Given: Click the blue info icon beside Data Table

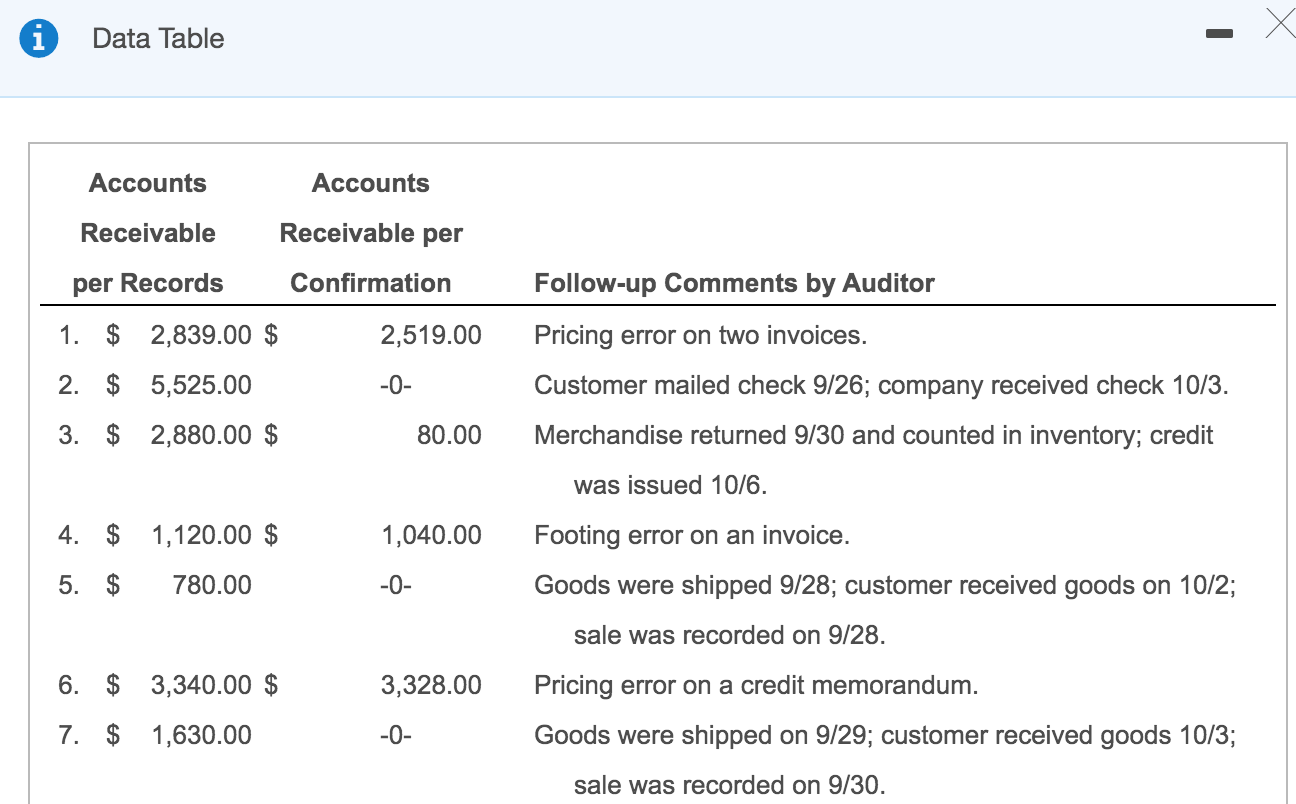Looking at the screenshot, I should click(x=37, y=37).
